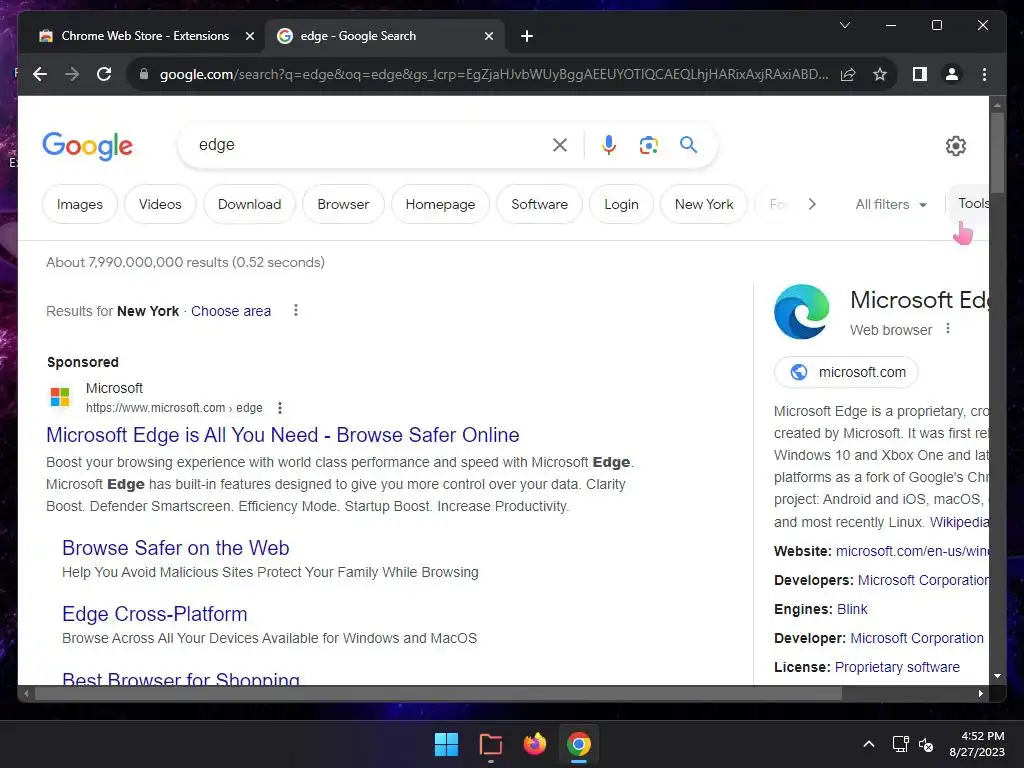Click the Choose area link

231,312
